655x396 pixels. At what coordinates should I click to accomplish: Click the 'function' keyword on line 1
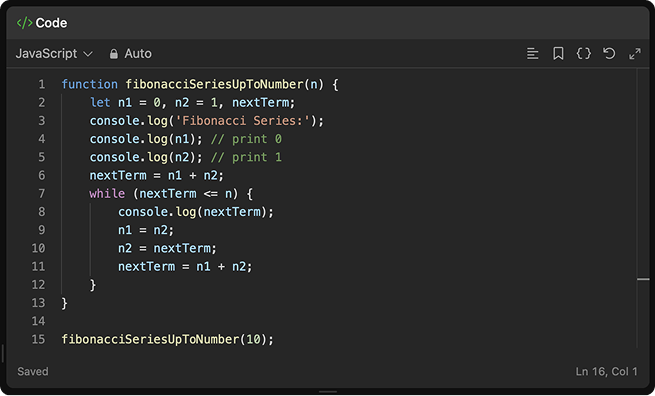point(90,84)
